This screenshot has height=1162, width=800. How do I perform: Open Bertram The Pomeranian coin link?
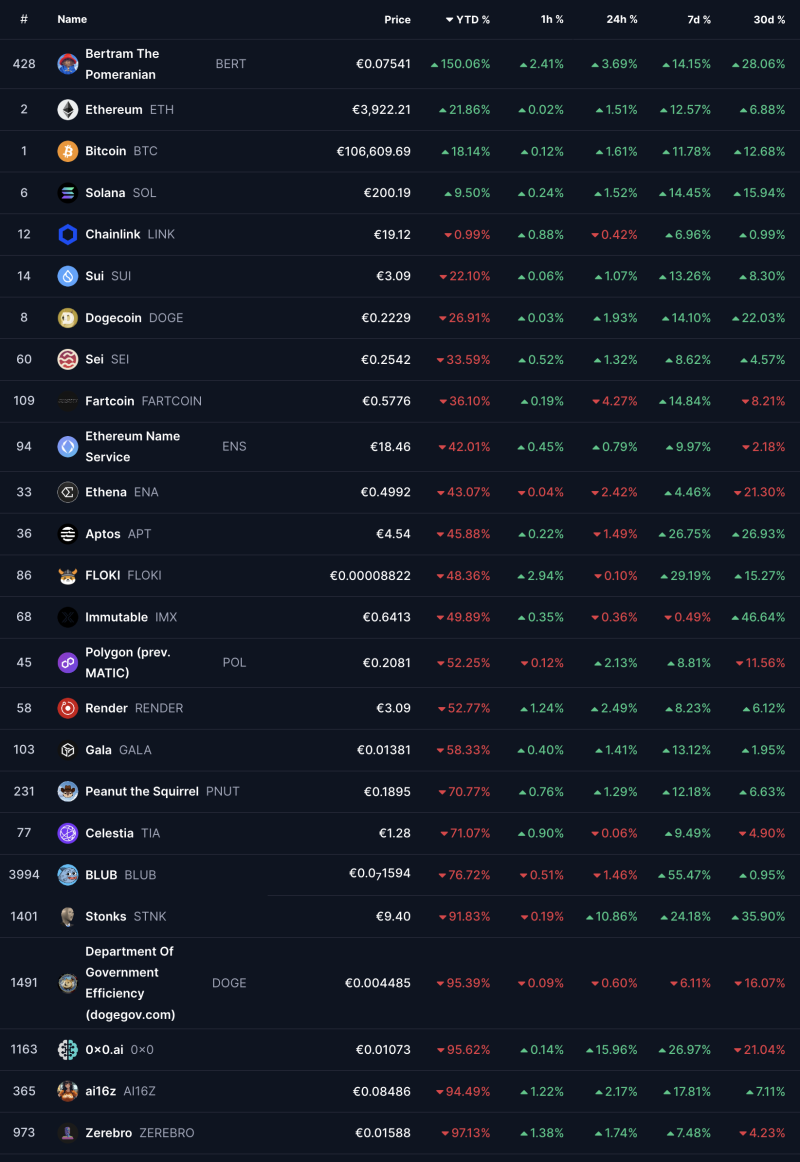click(122, 64)
